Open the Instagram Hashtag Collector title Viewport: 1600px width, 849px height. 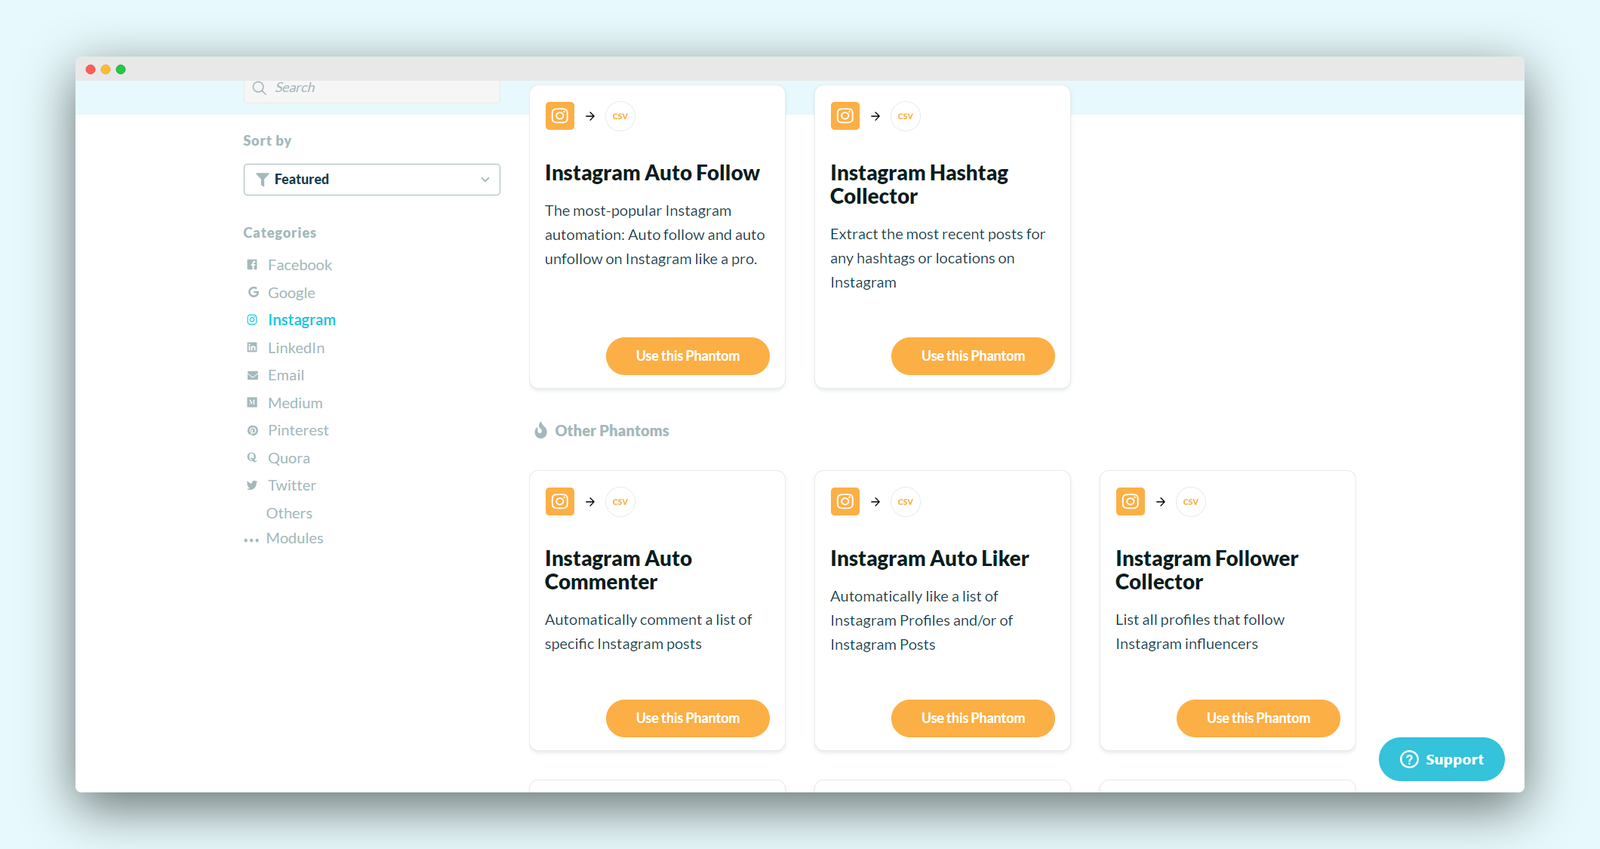(x=919, y=185)
